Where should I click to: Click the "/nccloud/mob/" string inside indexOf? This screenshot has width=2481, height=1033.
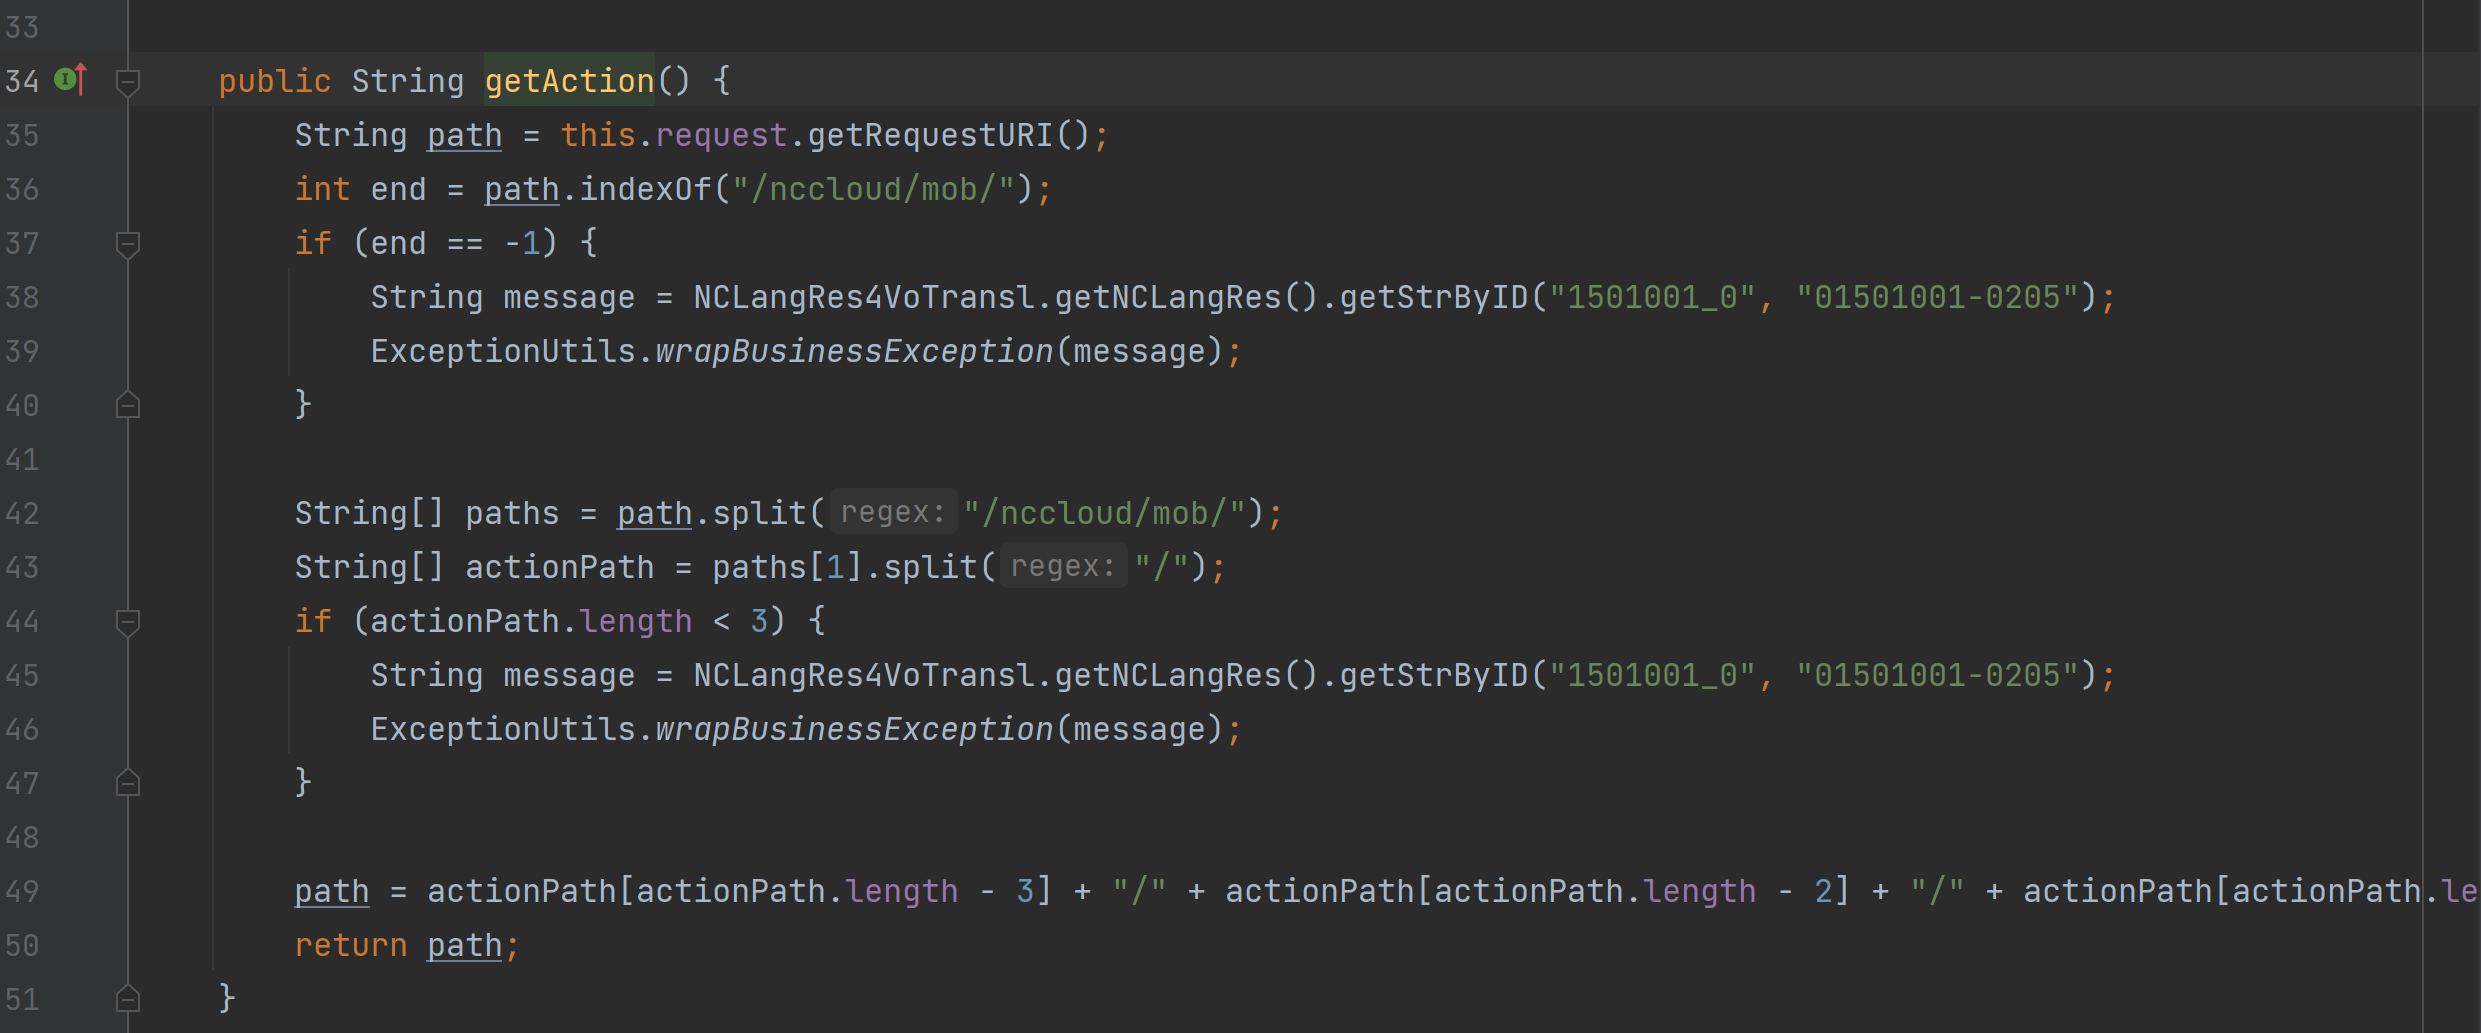pos(873,189)
